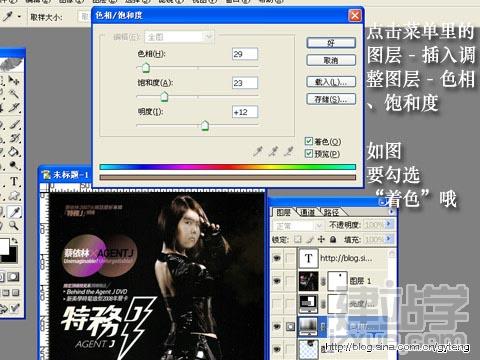Open the eyedropper tool preset dropdown arrow
This screenshot has width=480, height=360.
(x=19, y=16)
